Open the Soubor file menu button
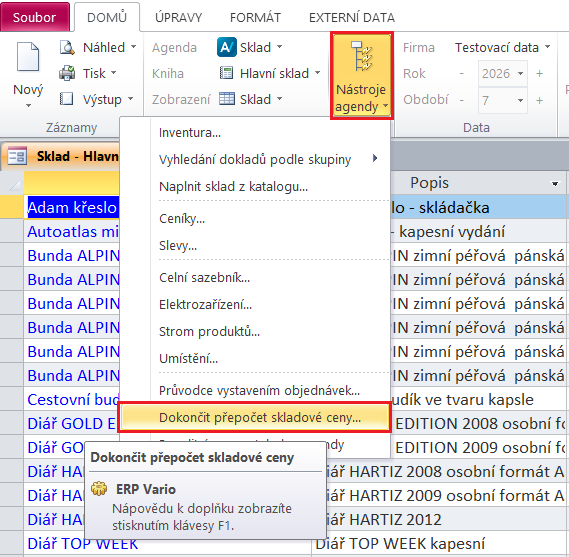 point(35,17)
